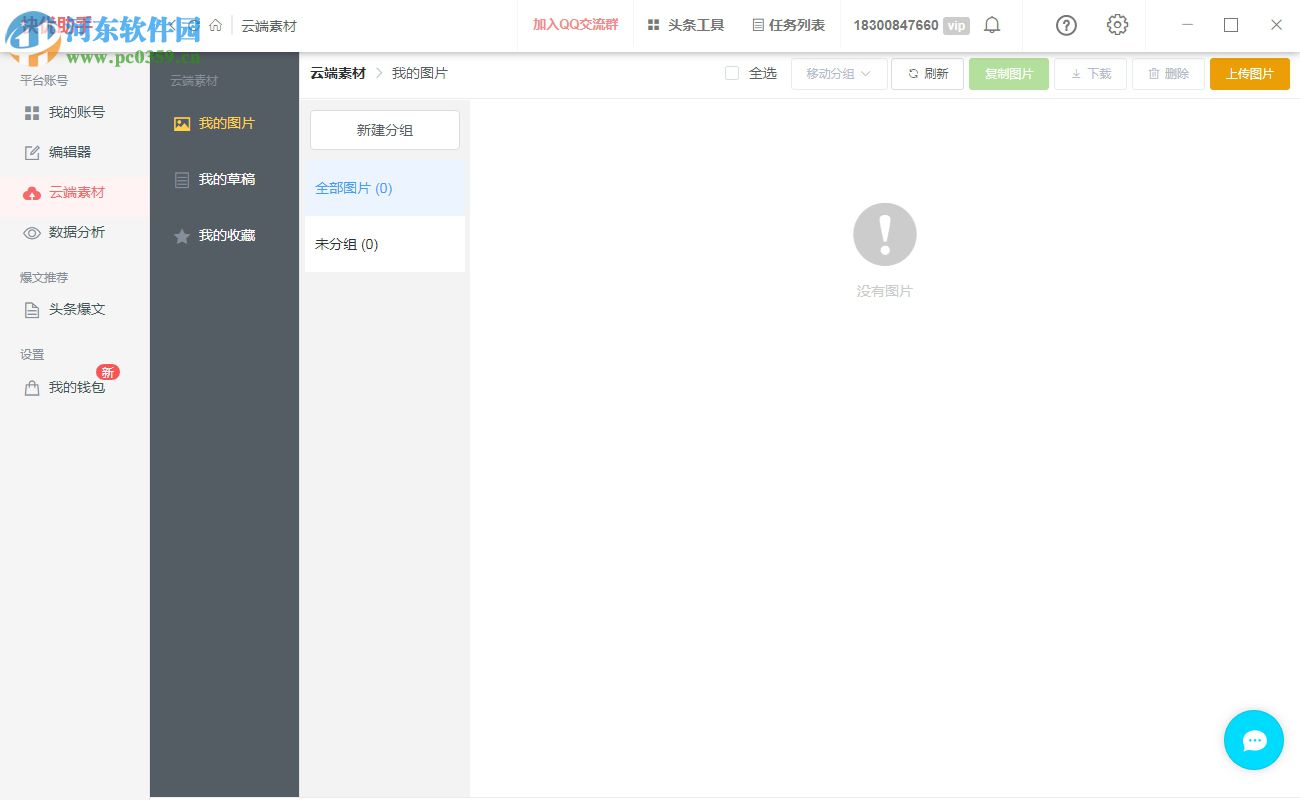Click the 我的账号 grid icon
This screenshot has width=1300, height=800.
[x=32, y=113]
